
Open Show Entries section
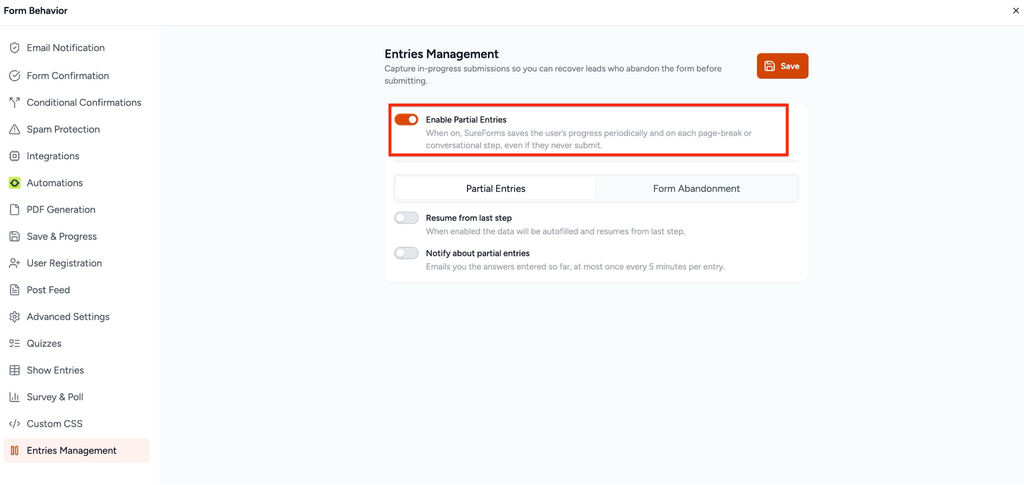click(76, 370)
